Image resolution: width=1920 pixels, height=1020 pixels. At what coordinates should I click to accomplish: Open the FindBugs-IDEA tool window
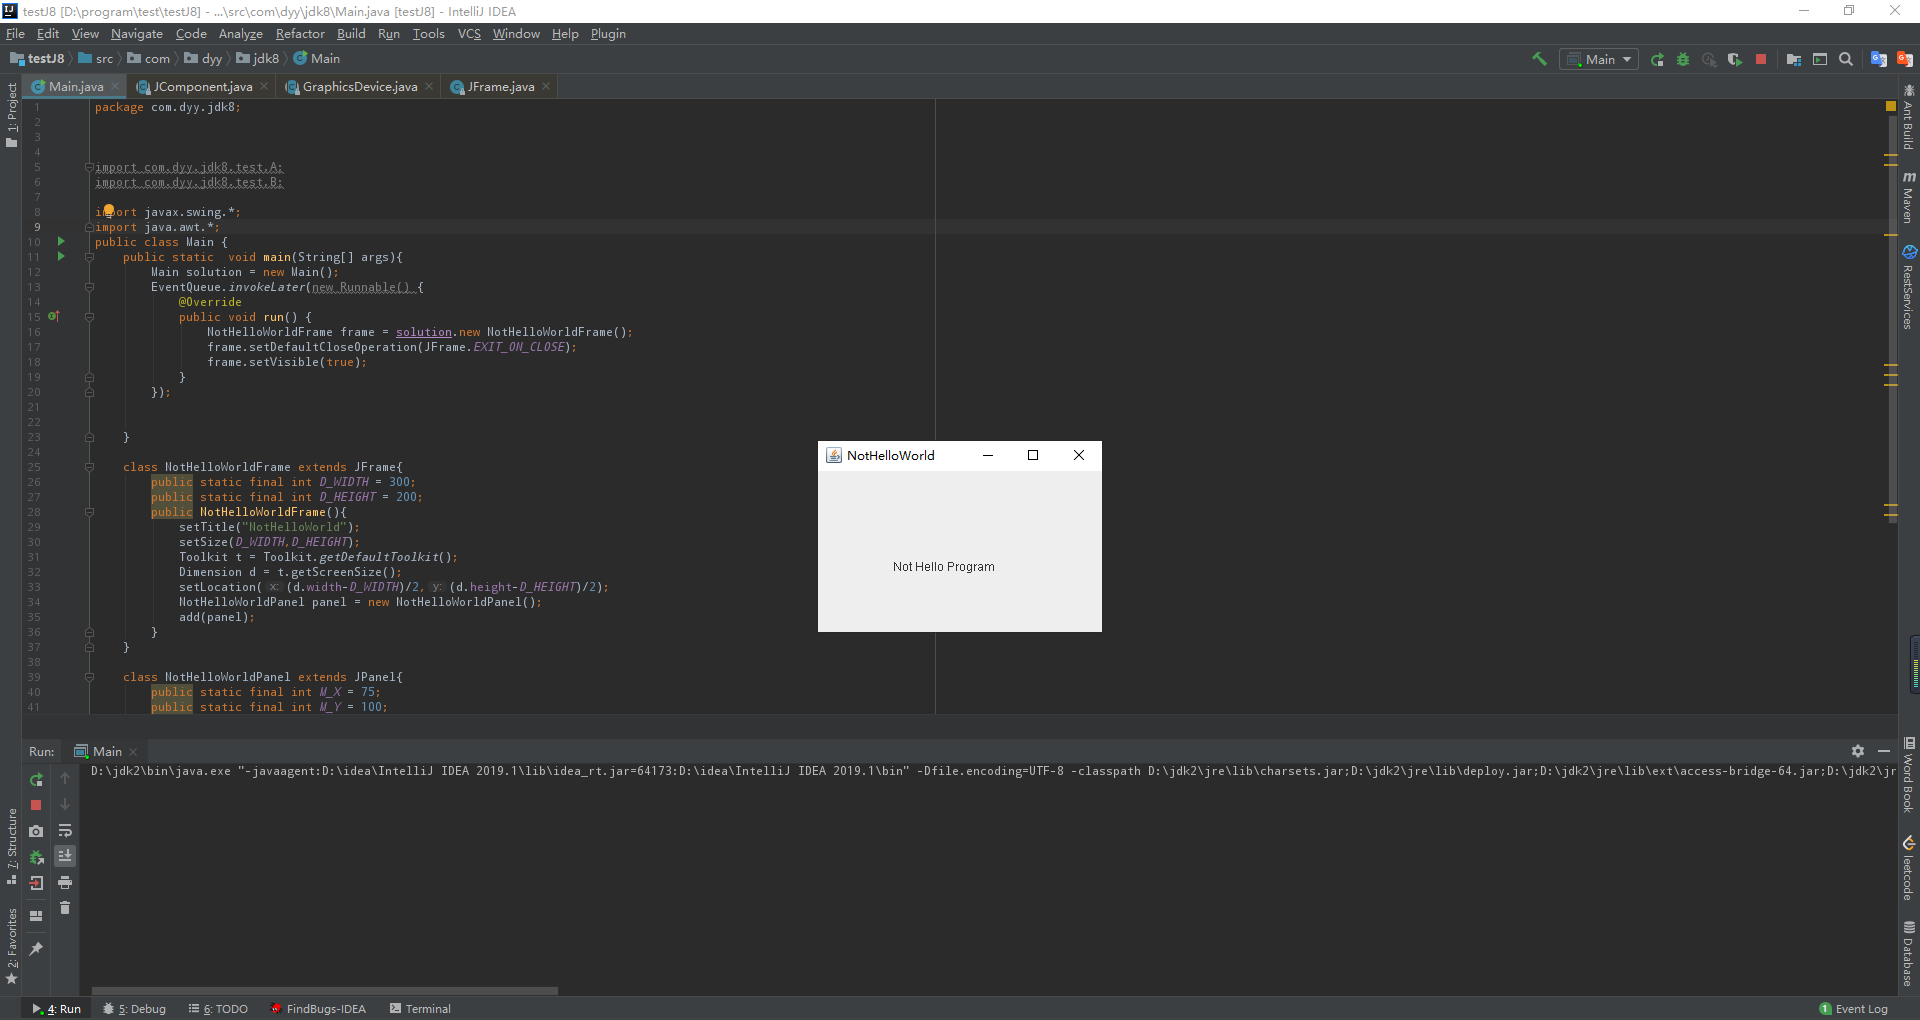click(318, 1009)
